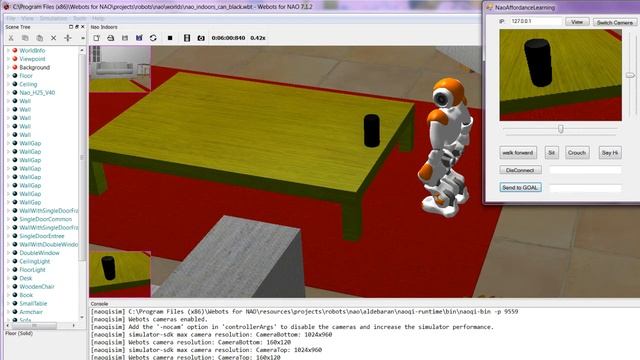This screenshot has height=360, width=640.
Task: Click the Cut icon in Scene Tree toolbar
Action: point(11,38)
